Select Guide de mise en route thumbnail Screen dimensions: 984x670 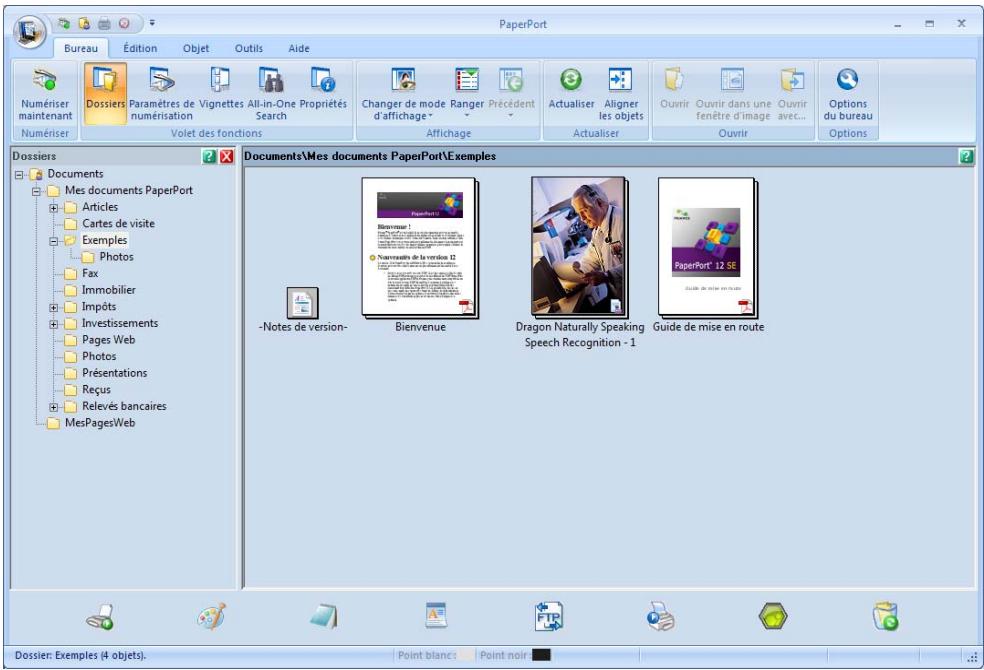click(x=708, y=247)
